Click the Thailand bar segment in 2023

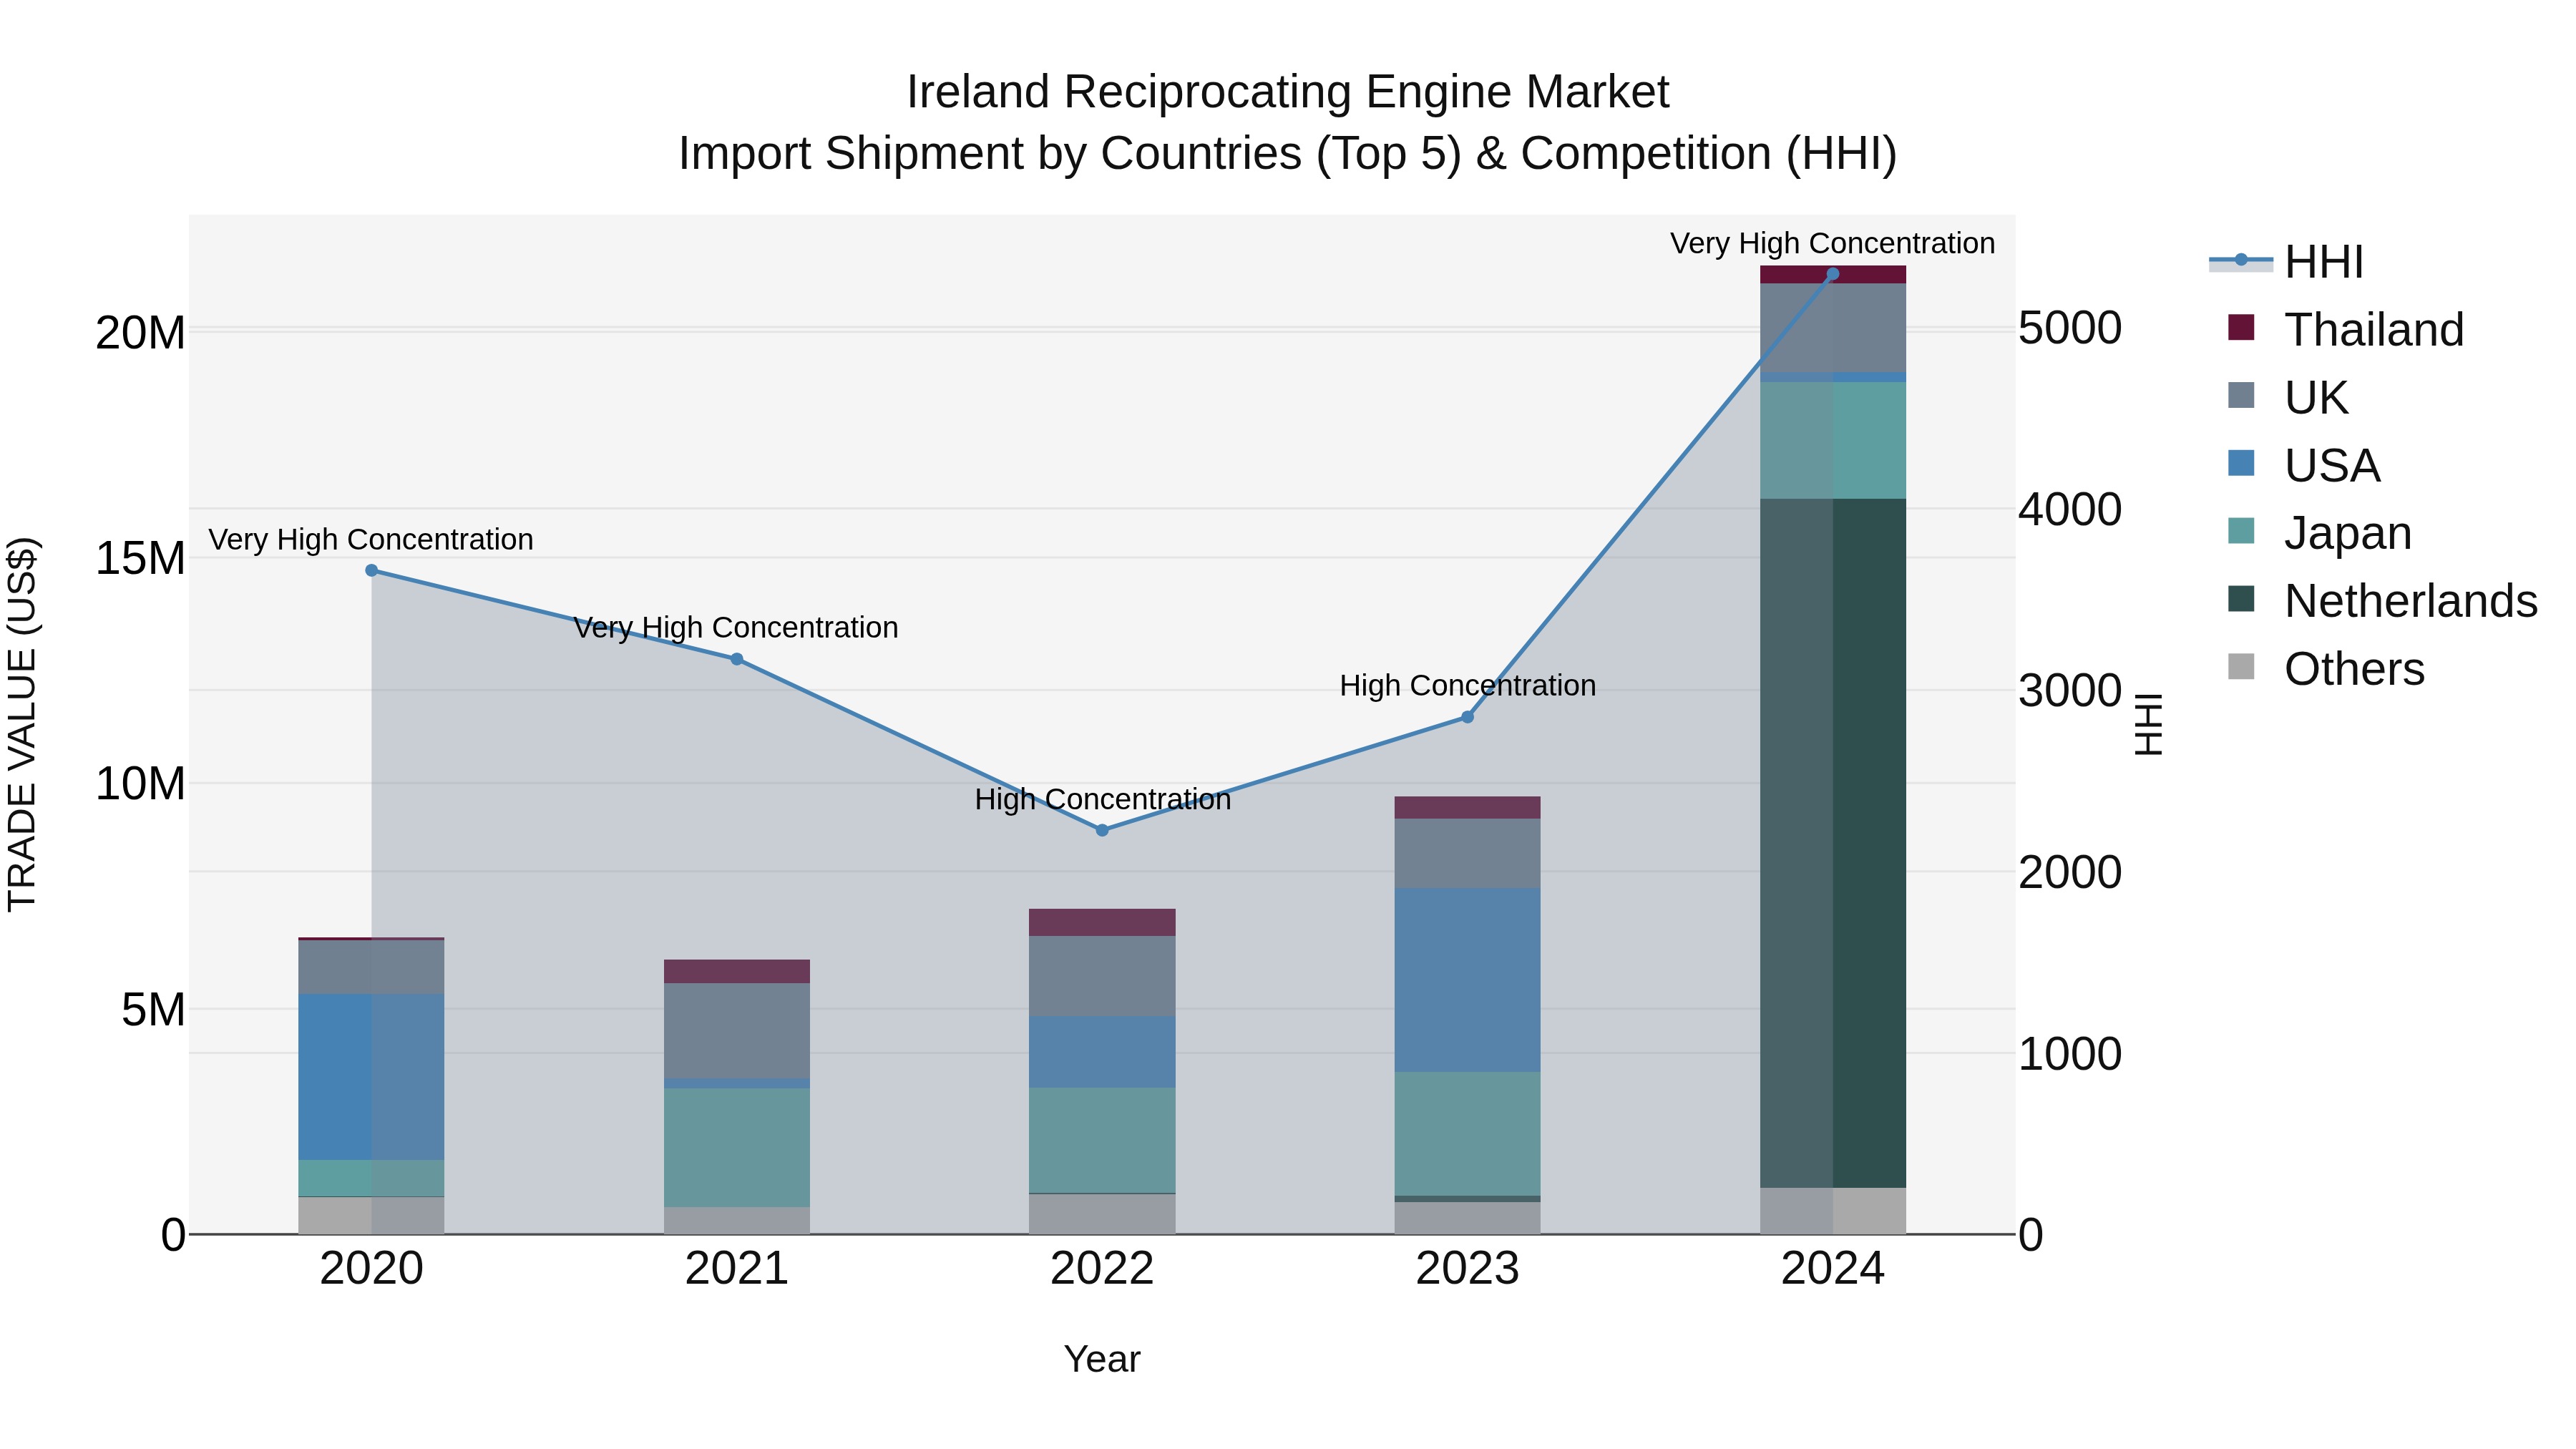point(1467,808)
